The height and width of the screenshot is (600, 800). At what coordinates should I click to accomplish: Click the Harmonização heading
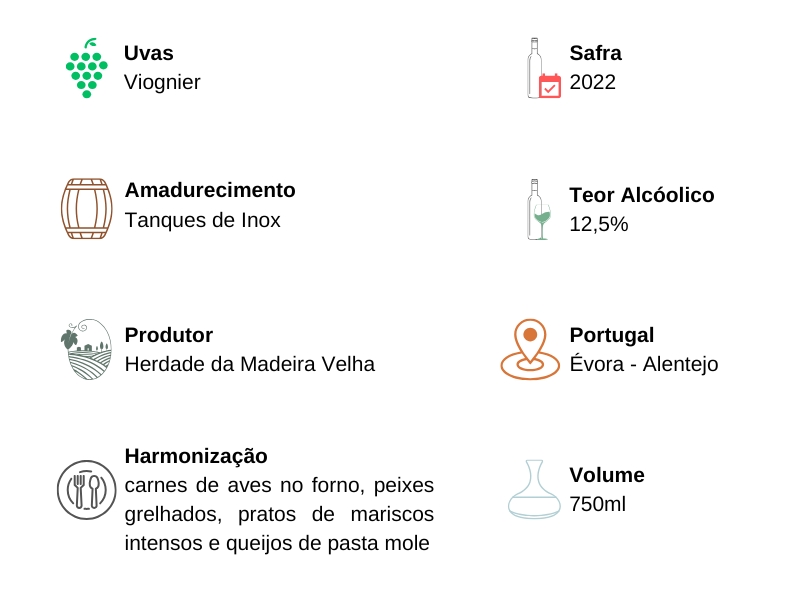coord(196,456)
